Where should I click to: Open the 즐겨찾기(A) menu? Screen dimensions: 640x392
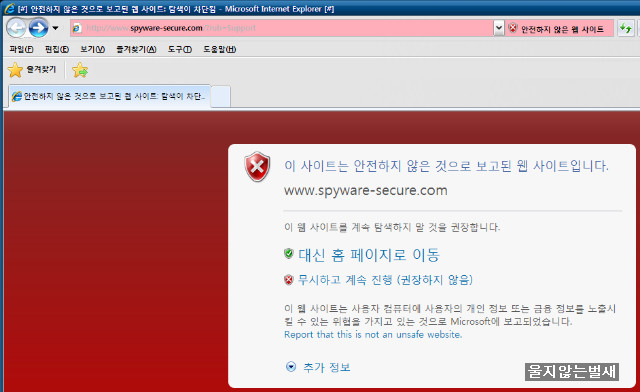pos(136,49)
